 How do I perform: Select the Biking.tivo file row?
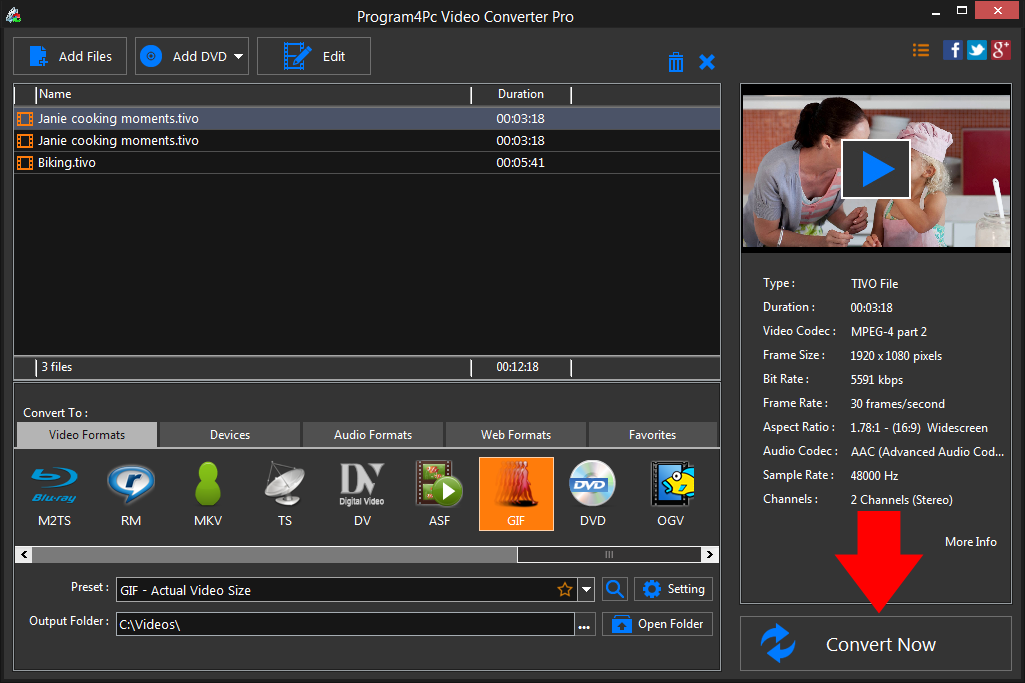click(367, 163)
